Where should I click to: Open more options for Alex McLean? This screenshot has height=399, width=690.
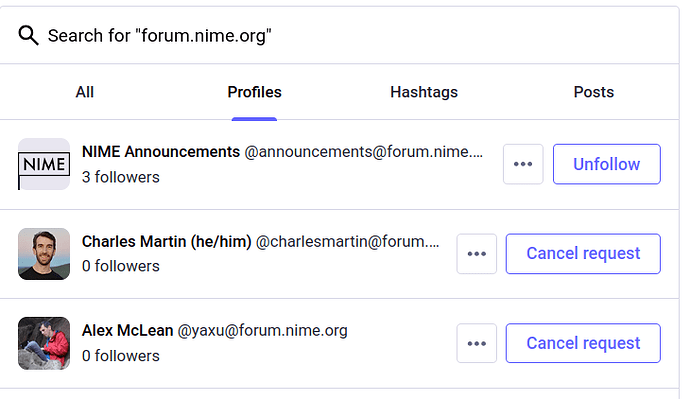coord(477,343)
